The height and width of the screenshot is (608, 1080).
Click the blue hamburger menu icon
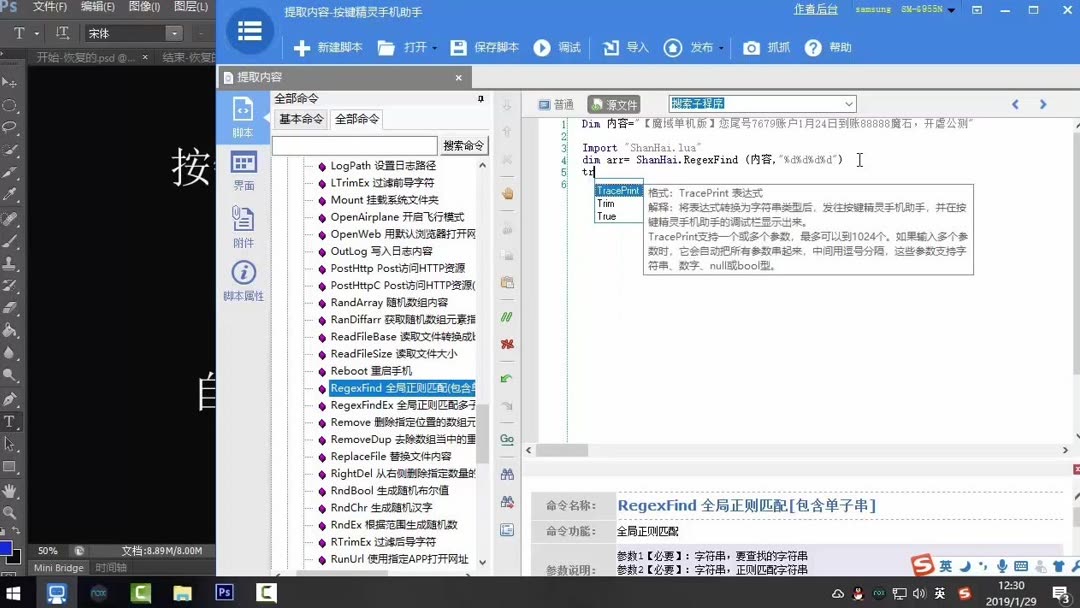click(x=248, y=31)
